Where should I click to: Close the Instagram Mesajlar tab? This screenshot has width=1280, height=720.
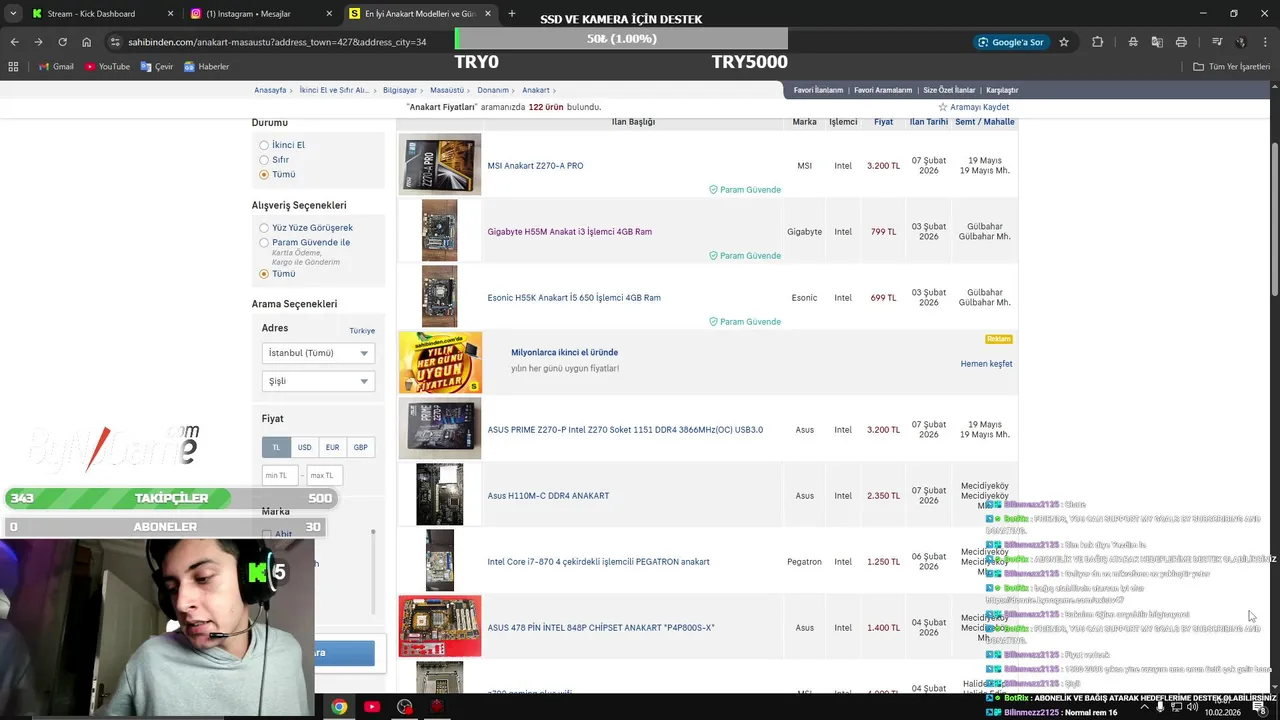(x=329, y=14)
